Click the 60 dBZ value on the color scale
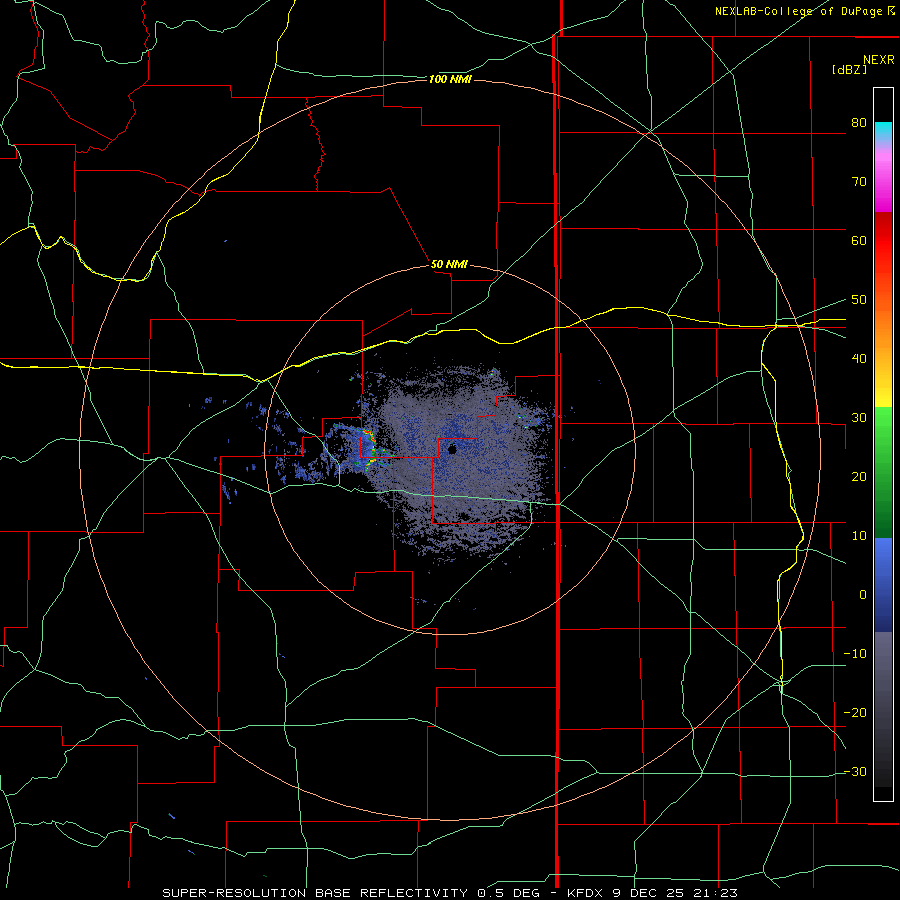900x900 pixels. tap(859, 241)
